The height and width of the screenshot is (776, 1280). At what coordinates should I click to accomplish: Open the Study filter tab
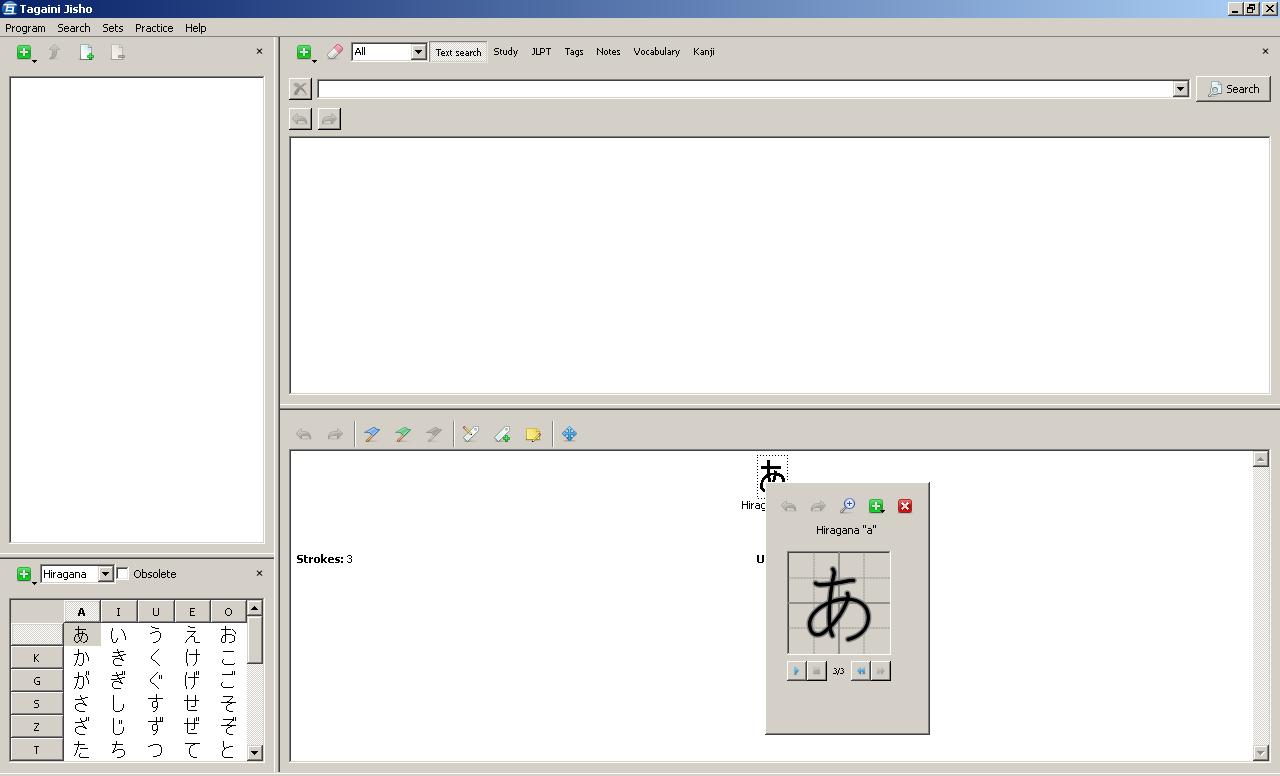(505, 52)
